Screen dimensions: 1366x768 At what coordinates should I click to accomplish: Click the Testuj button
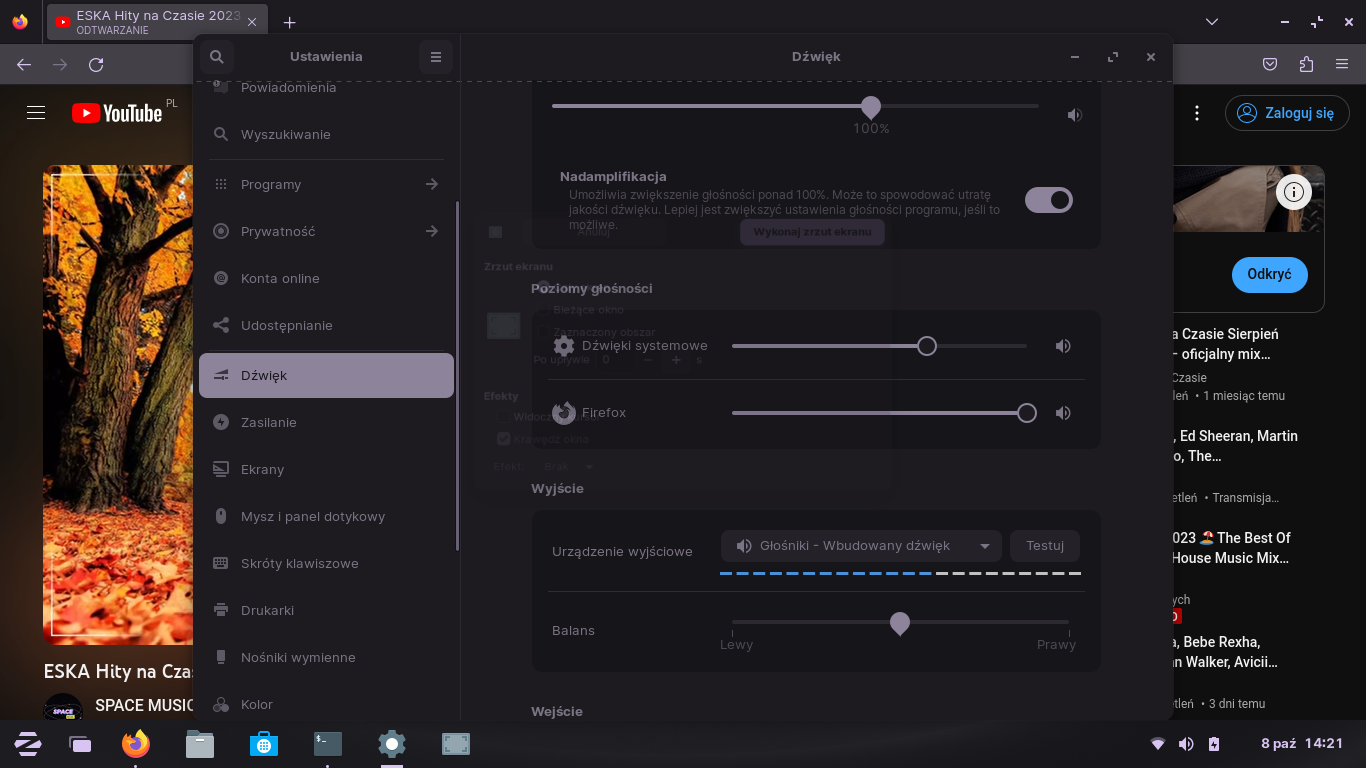point(1045,546)
